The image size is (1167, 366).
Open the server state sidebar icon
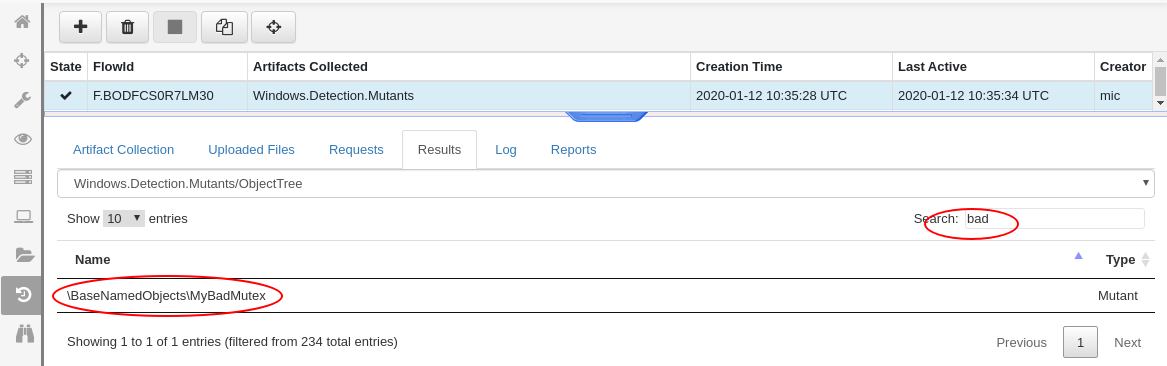click(22, 177)
